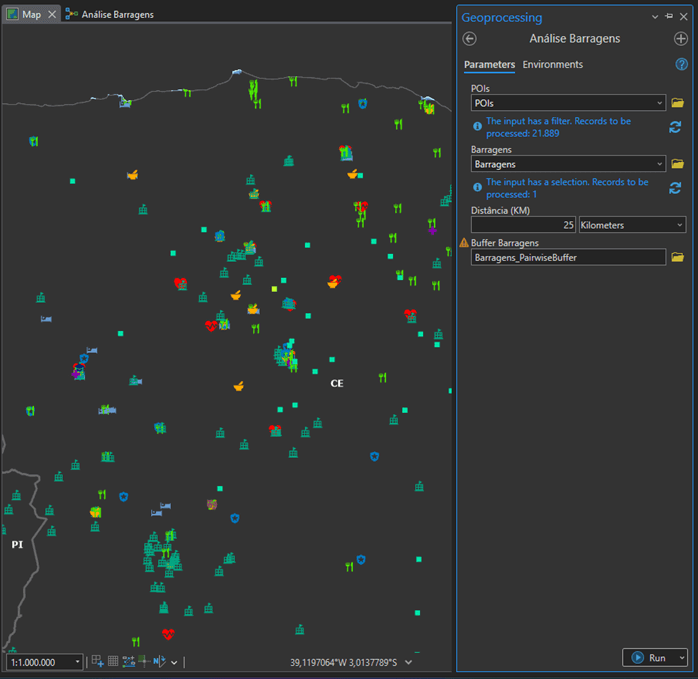Expand the POIs layer dropdown
The height and width of the screenshot is (679, 698).
659,103
